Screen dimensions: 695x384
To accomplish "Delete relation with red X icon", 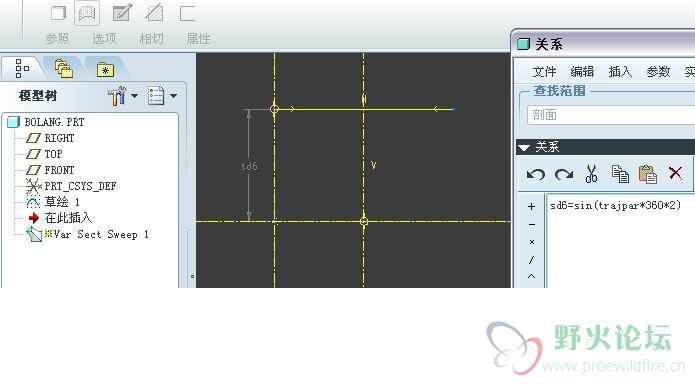I will [x=675, y=172].
